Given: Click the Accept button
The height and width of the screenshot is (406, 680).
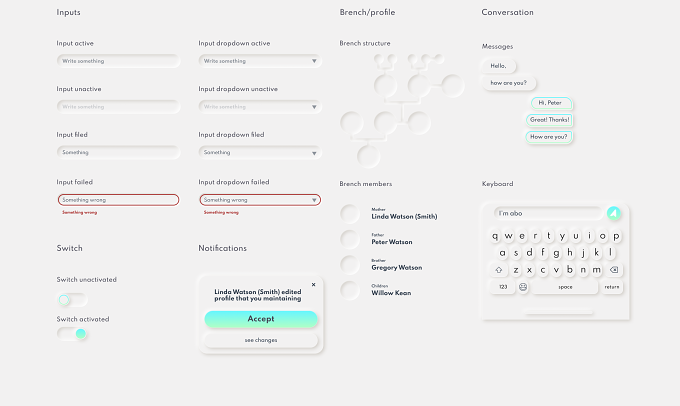Looking at the screenshot, I should (x=261, y=319).
